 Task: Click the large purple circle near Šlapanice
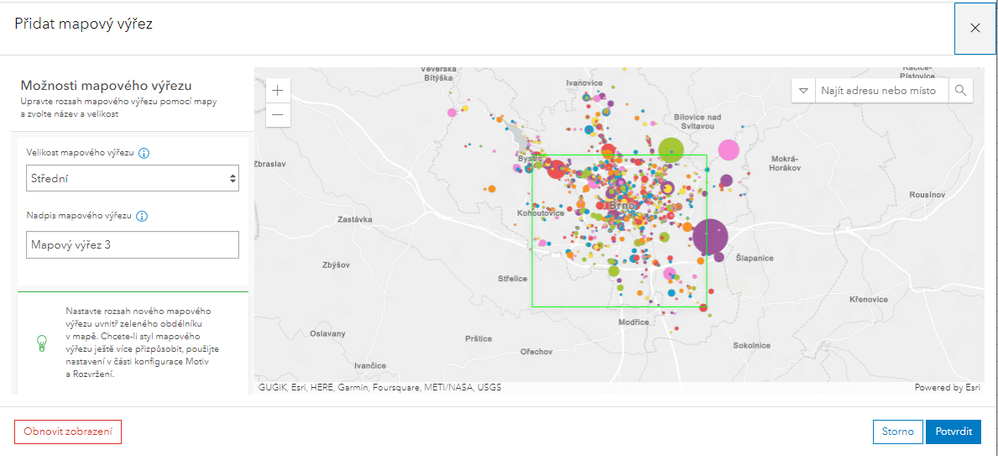(x=710, y=236)
